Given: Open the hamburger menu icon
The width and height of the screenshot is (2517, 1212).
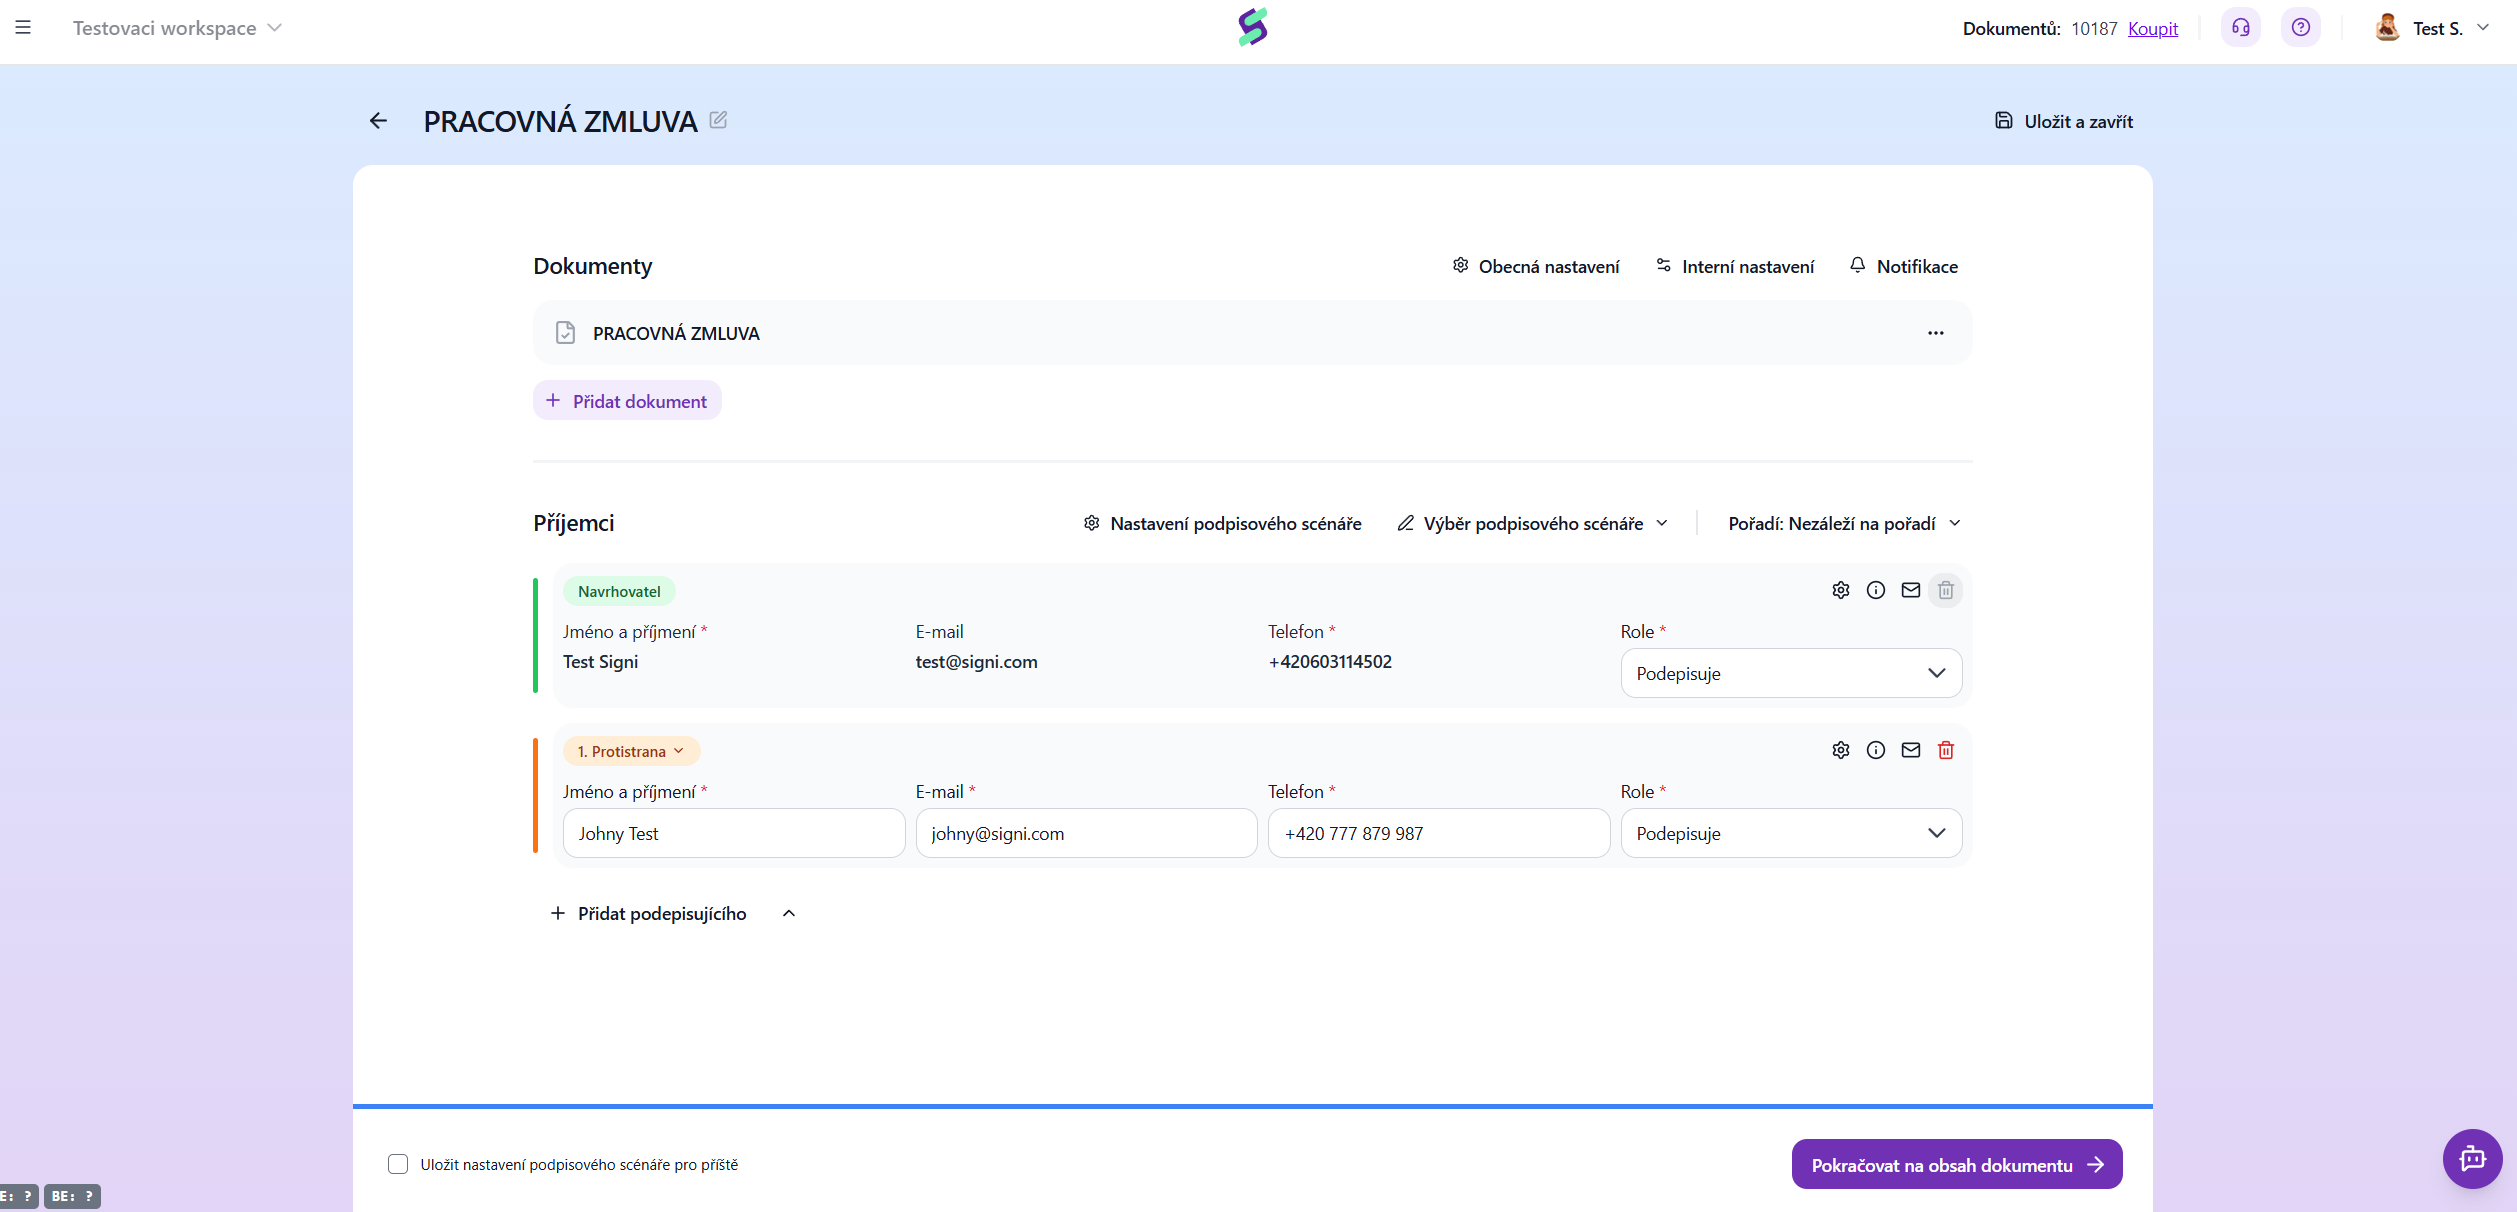Looking at the screenshot, I should [23, 28].
